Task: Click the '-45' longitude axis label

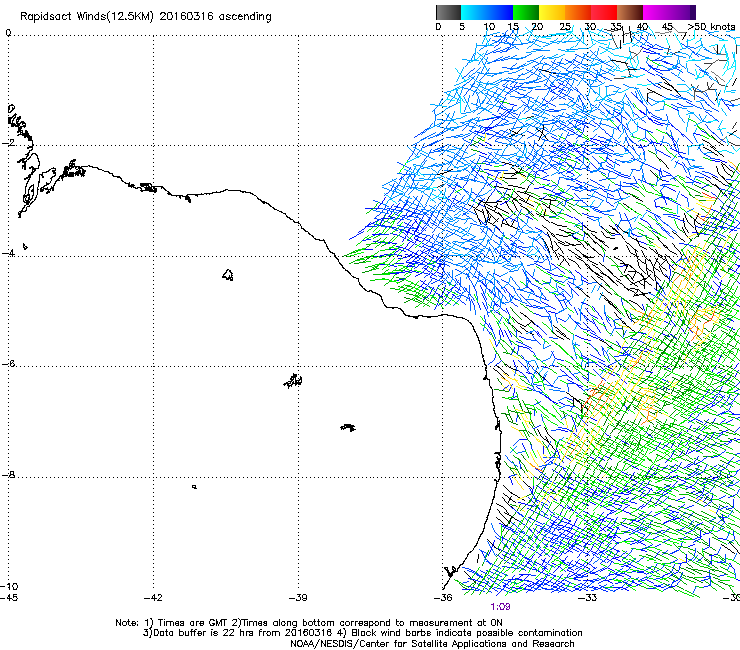Action: pos(8,598)
